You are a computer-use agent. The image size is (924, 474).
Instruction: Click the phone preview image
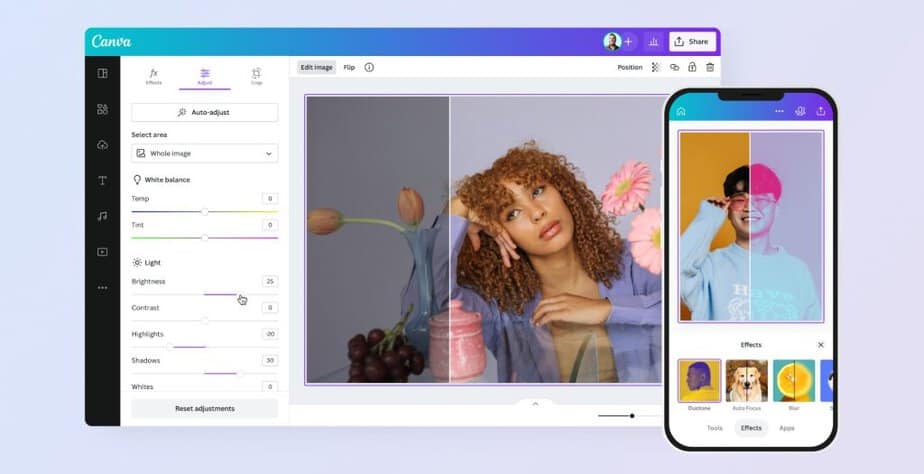pyautogui.click(x=751, y=226)
